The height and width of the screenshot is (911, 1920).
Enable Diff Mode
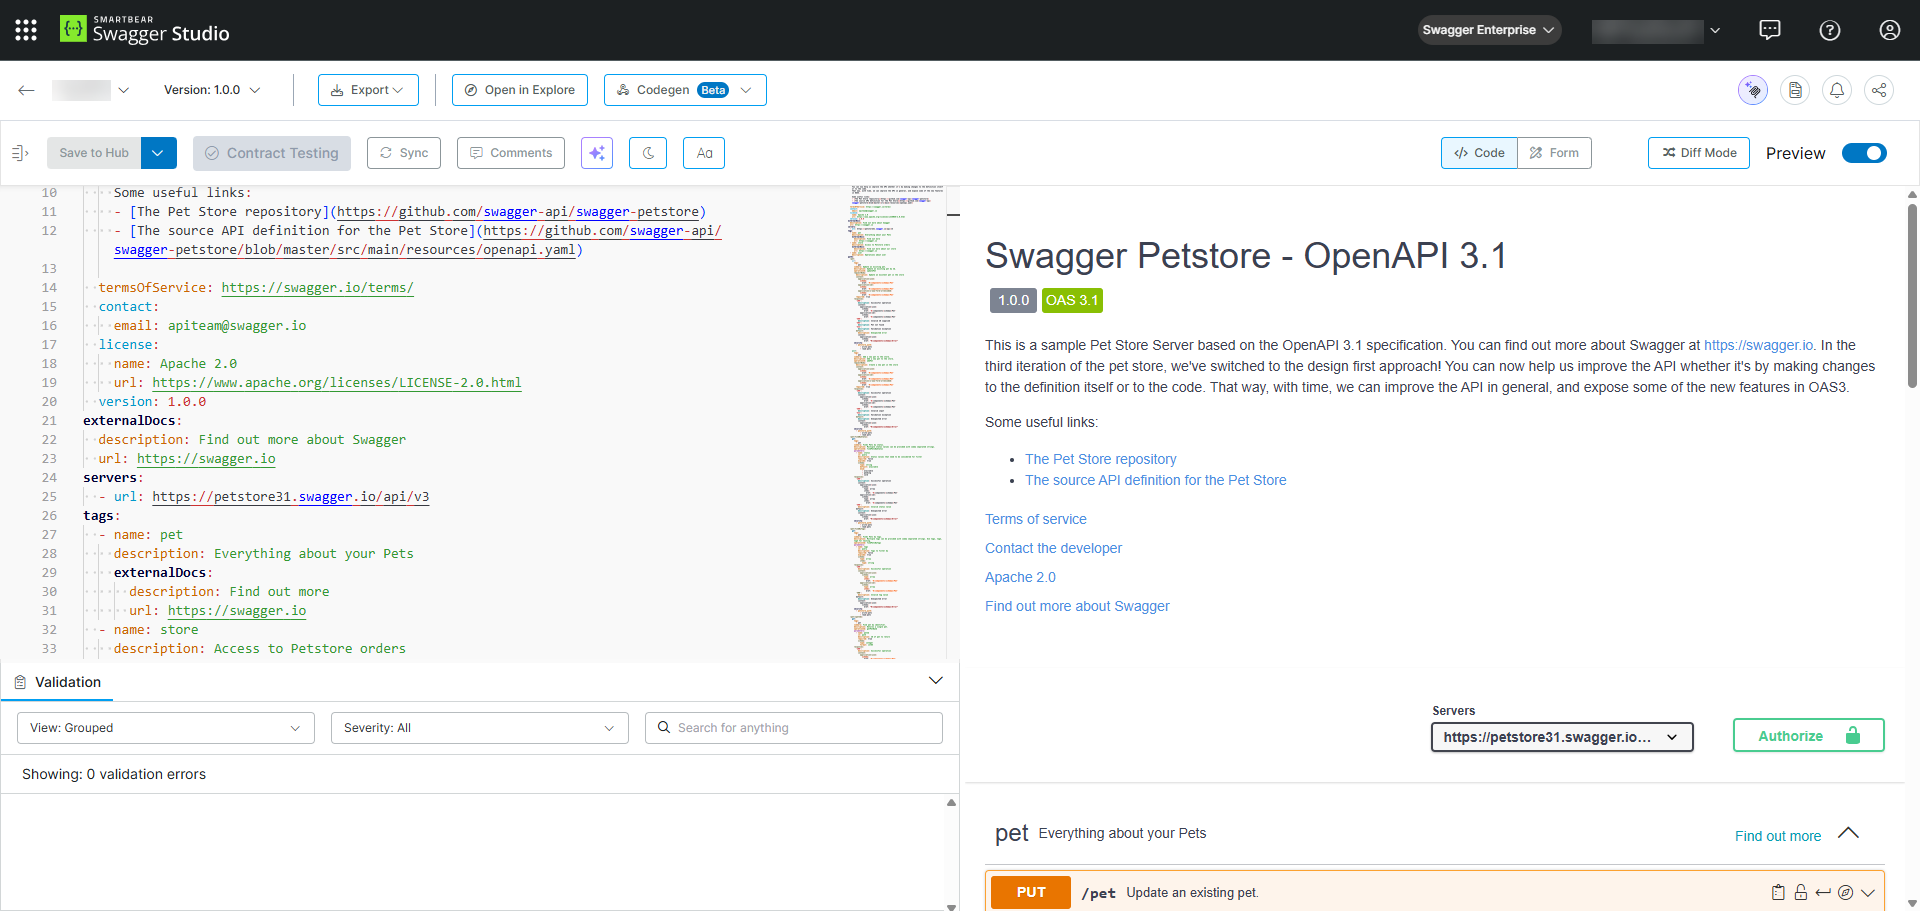tap(1698, 152)
